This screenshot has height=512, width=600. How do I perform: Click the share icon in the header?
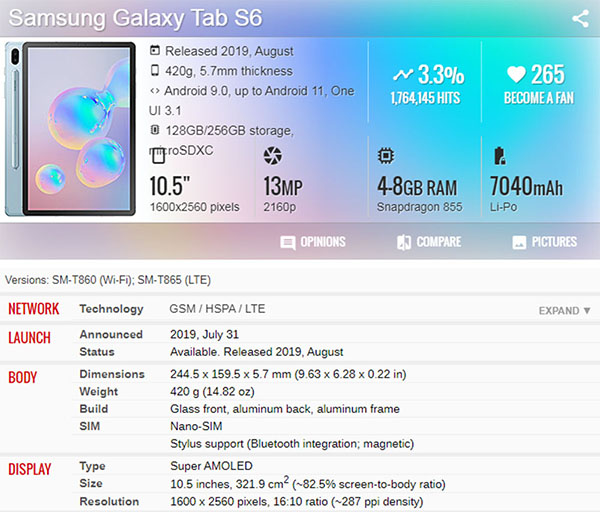[x=580, y=19]
